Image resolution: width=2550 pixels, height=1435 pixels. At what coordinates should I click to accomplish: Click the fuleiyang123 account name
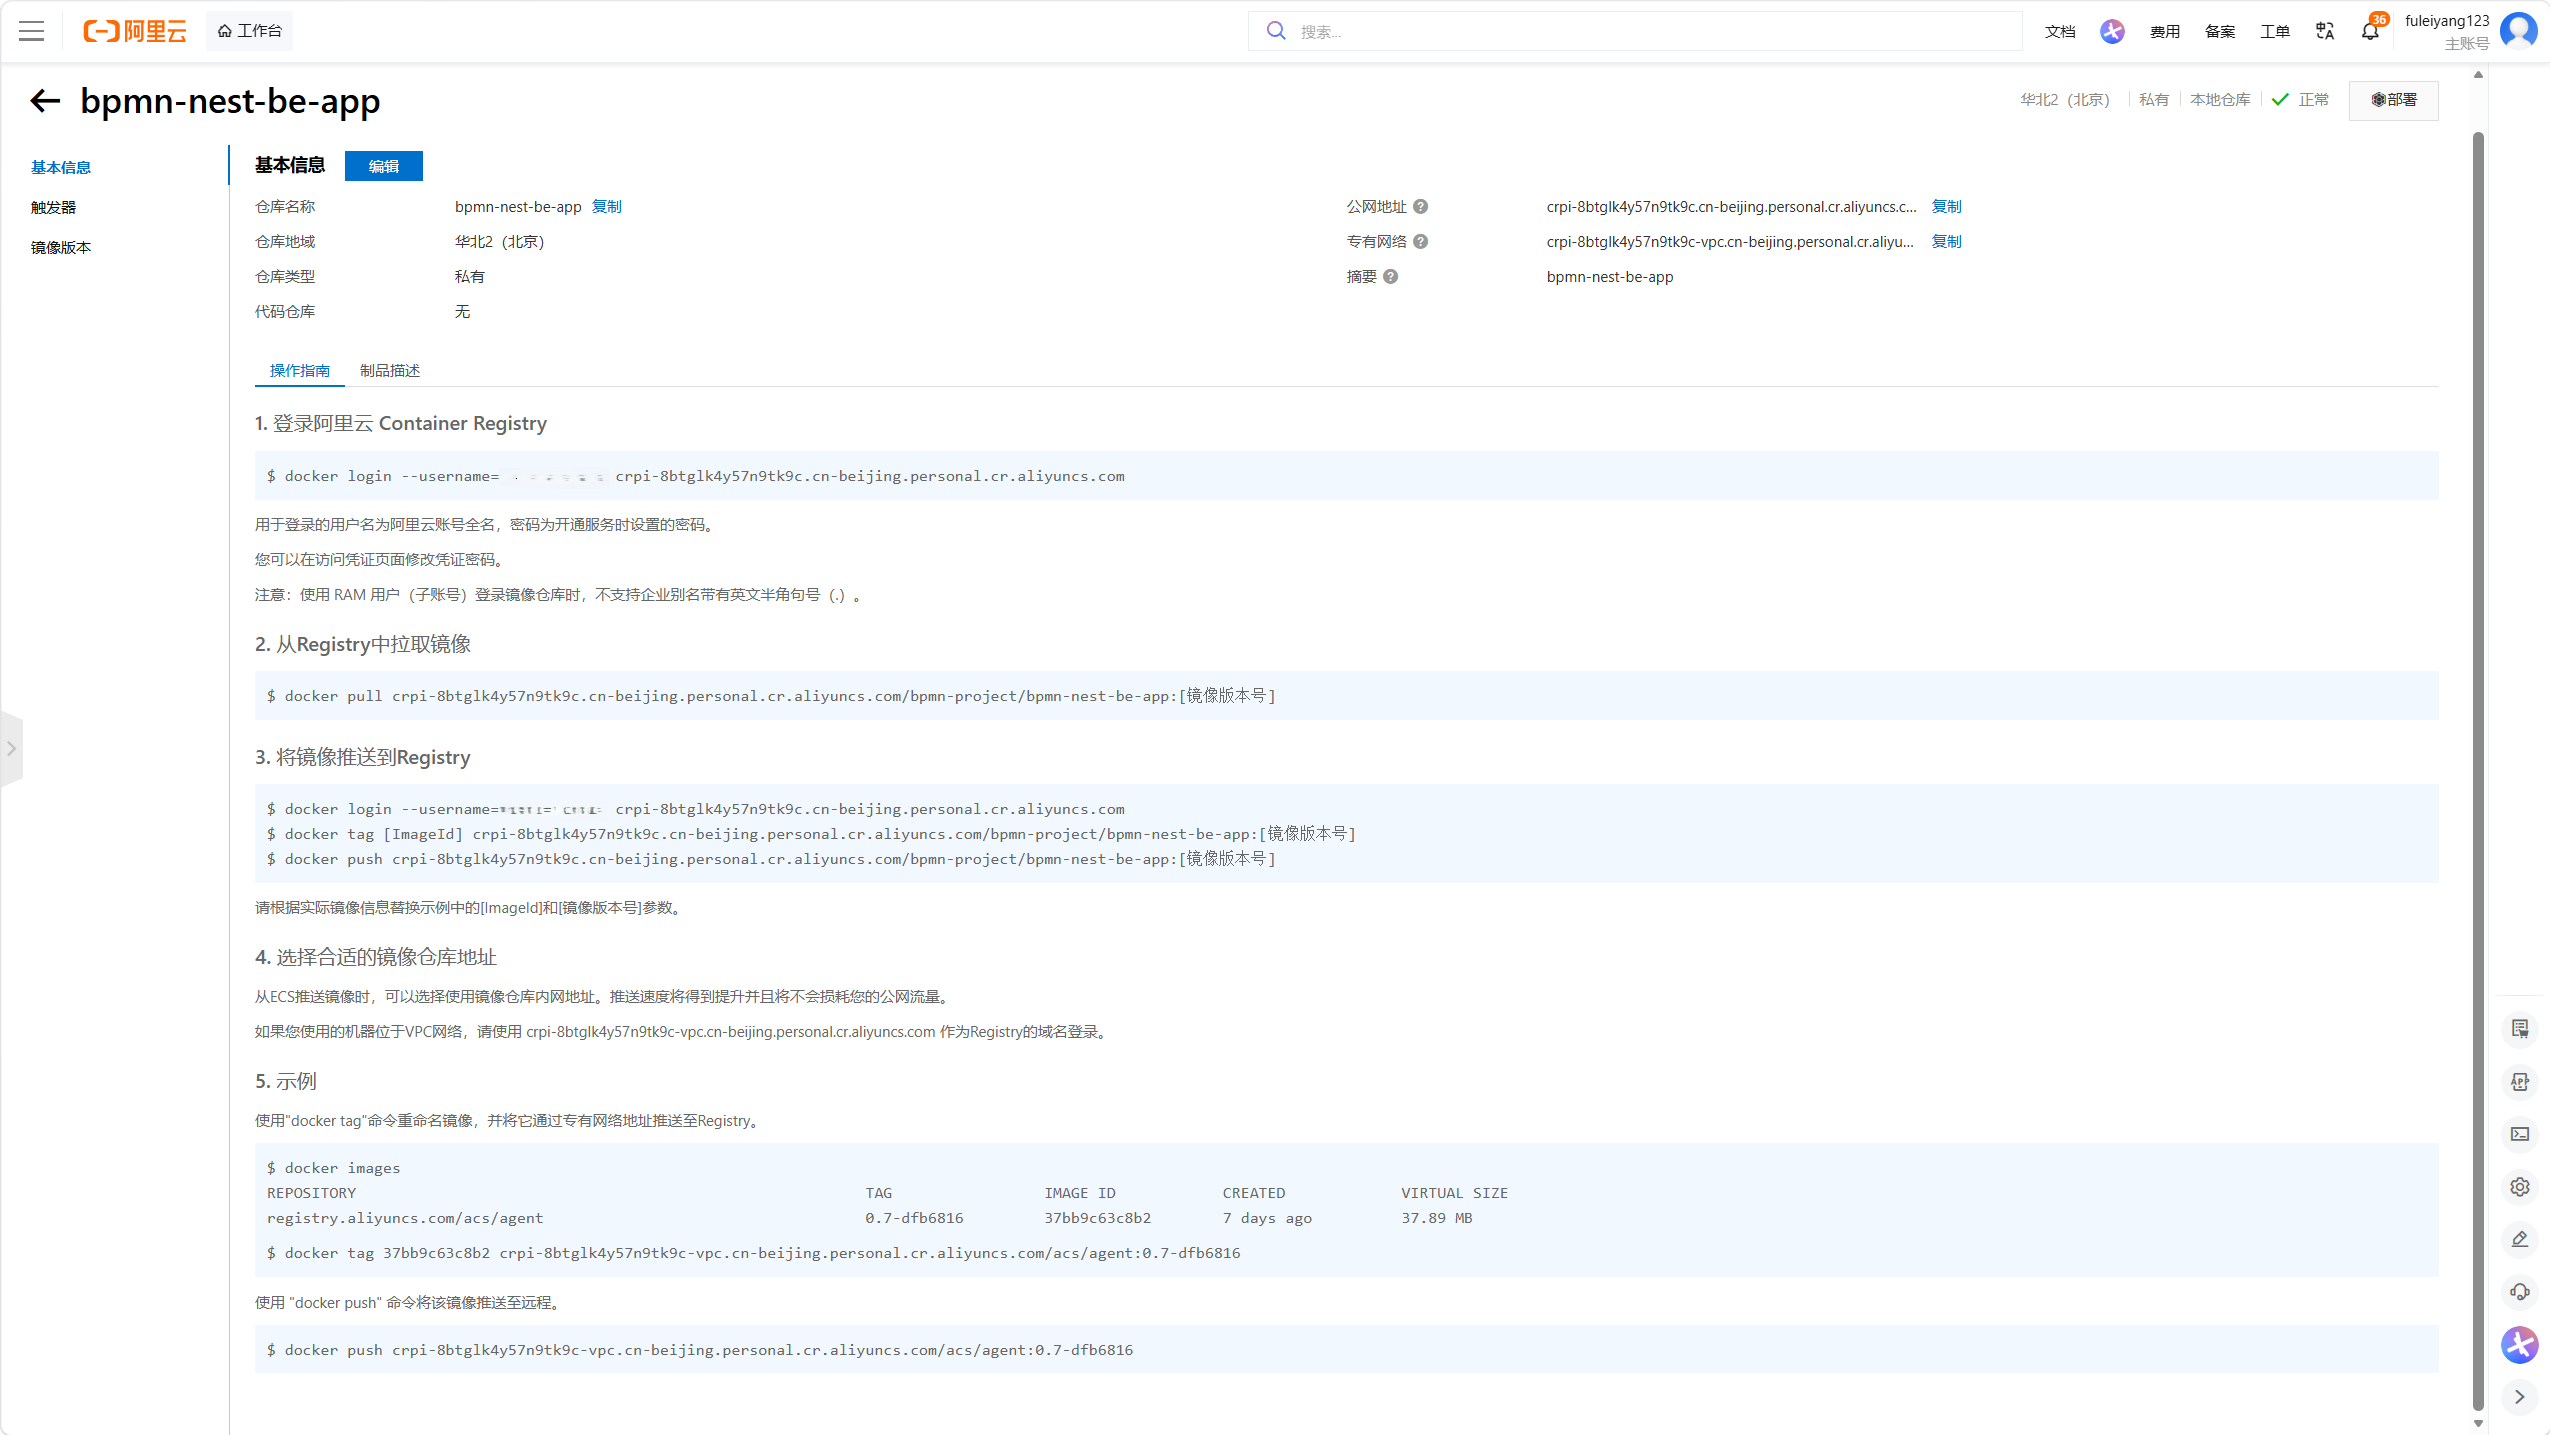[x=2447, y=21]
